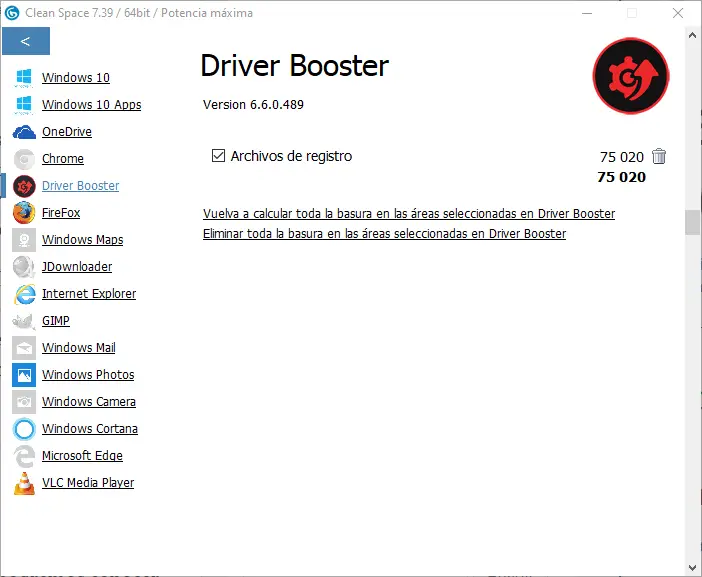The image size is (702, 577).
Task: Click the Windows 10 logo icon in sidebar
Action: (x=24, y=77)
